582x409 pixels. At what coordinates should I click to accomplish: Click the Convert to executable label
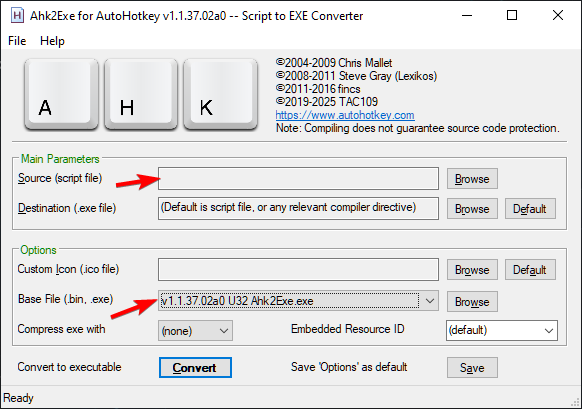click(x=69, y=367)
